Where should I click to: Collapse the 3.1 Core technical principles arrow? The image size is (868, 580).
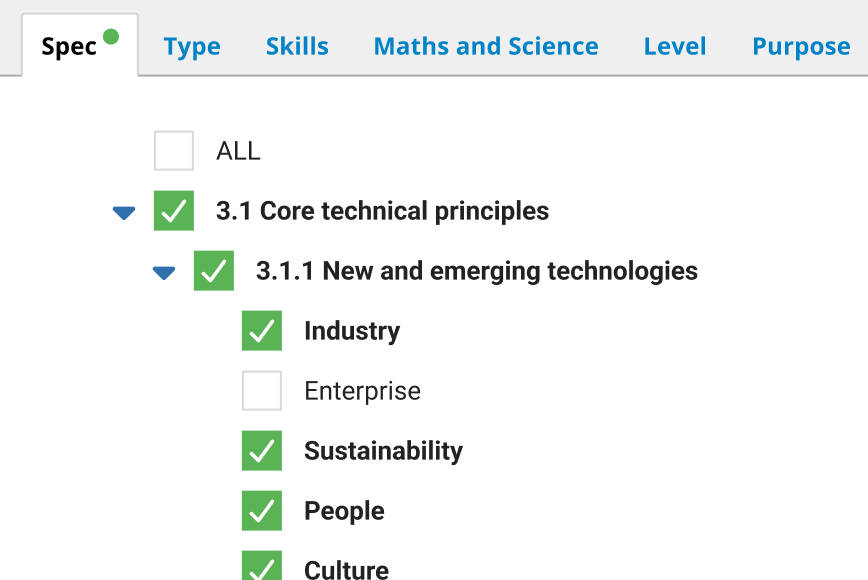coord(124,212)
